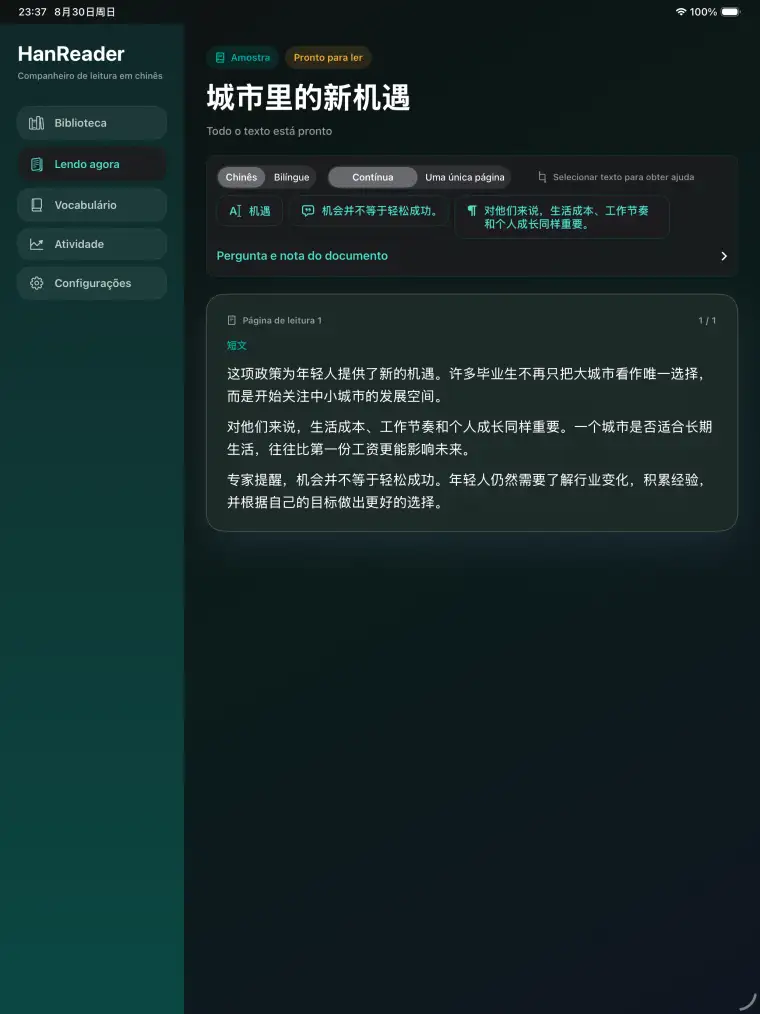
Task: Click the Configurações gear icon
Action: coord(37,283)
